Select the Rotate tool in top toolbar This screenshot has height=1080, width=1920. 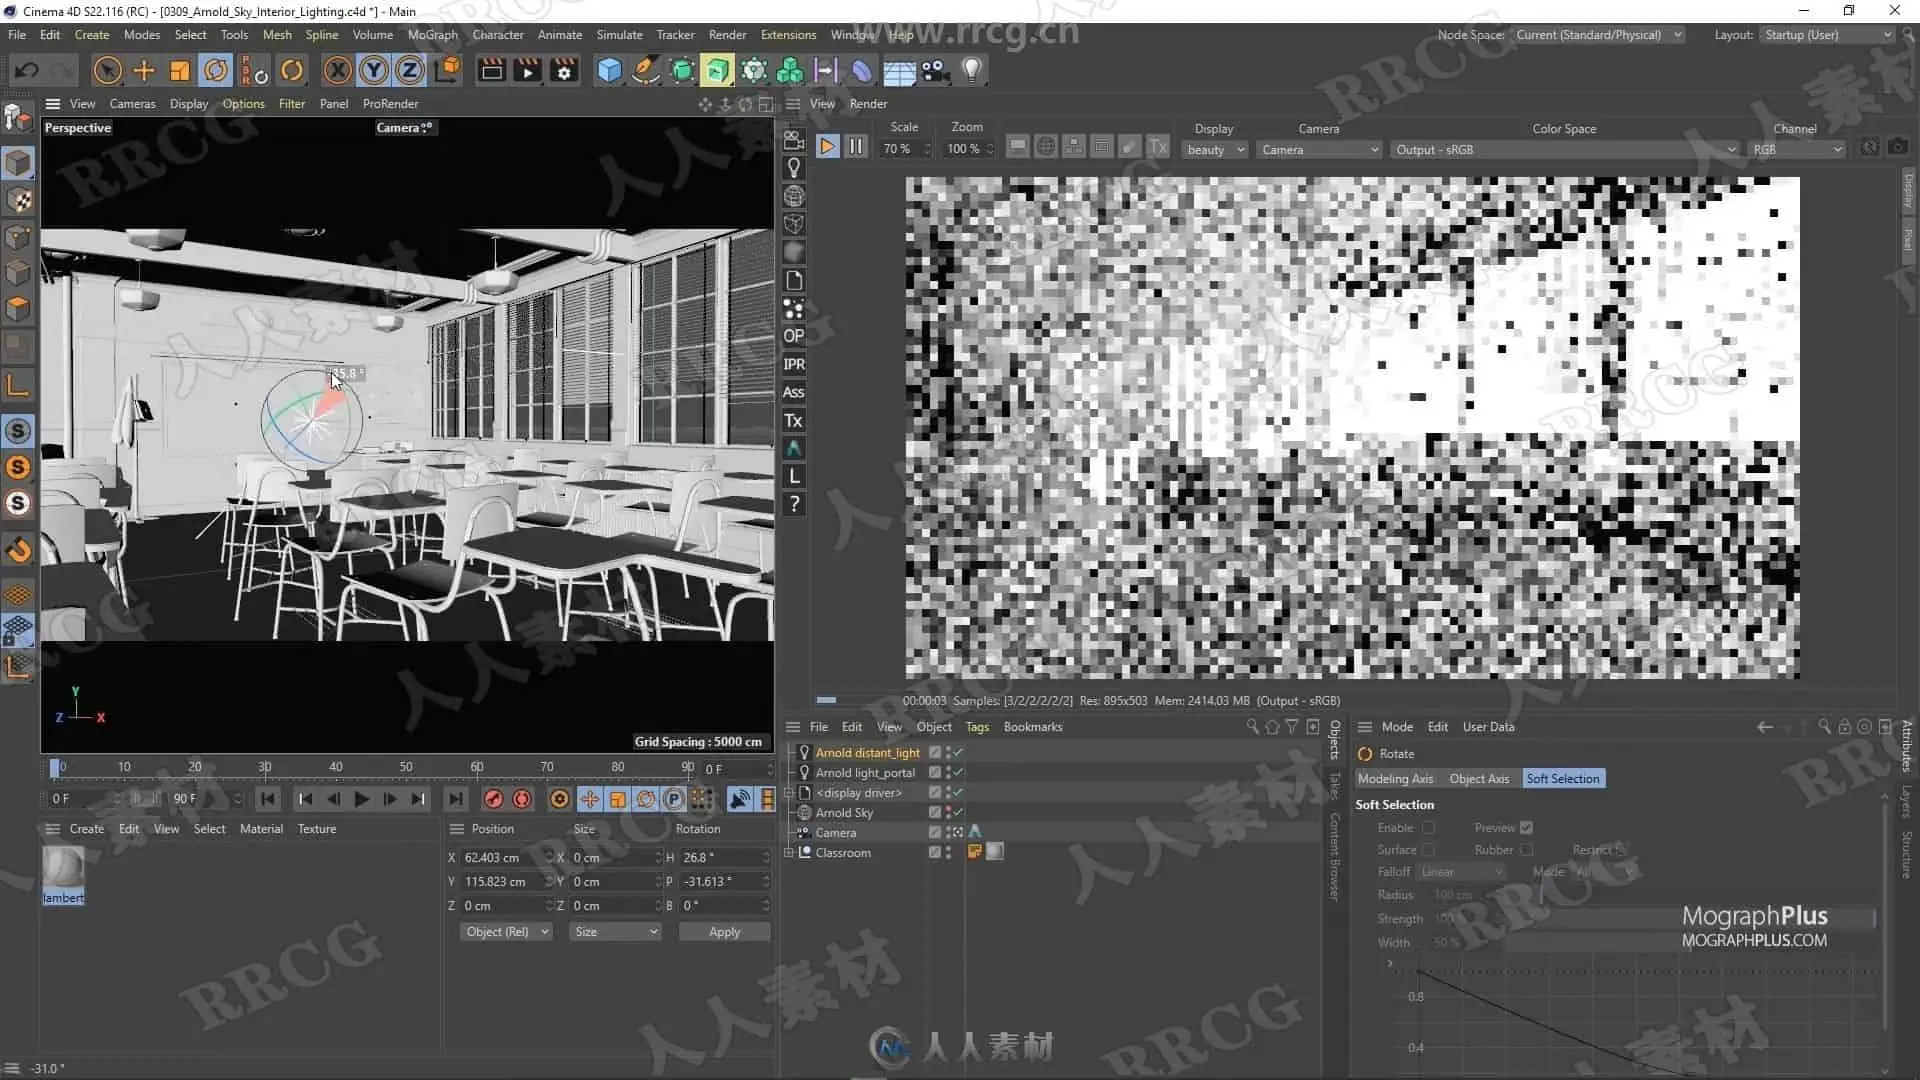point(216,70)
